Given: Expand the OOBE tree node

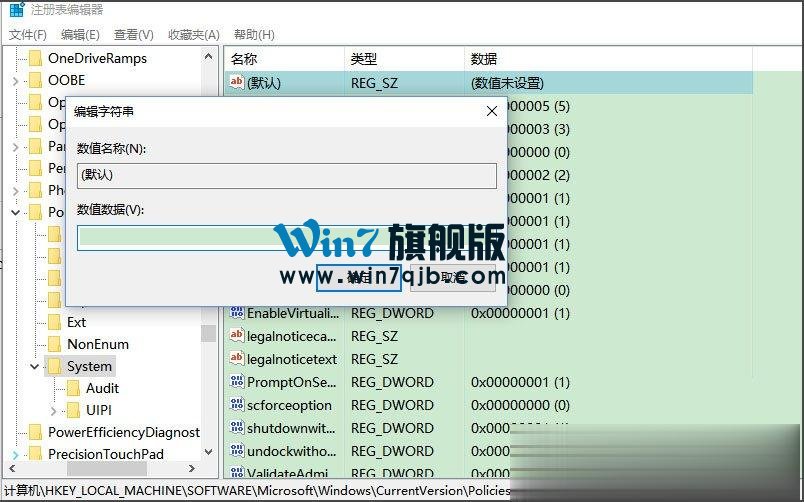Looking at the screenshot, I should pyautogui.click(x=15, y=81).
